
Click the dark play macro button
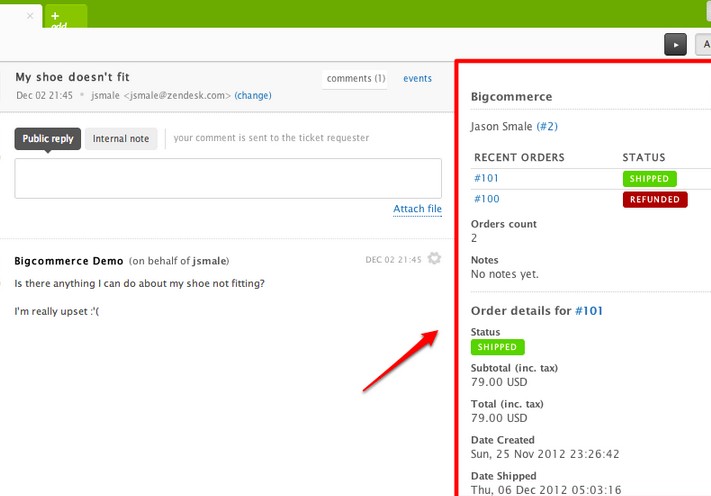pos(675,44)
